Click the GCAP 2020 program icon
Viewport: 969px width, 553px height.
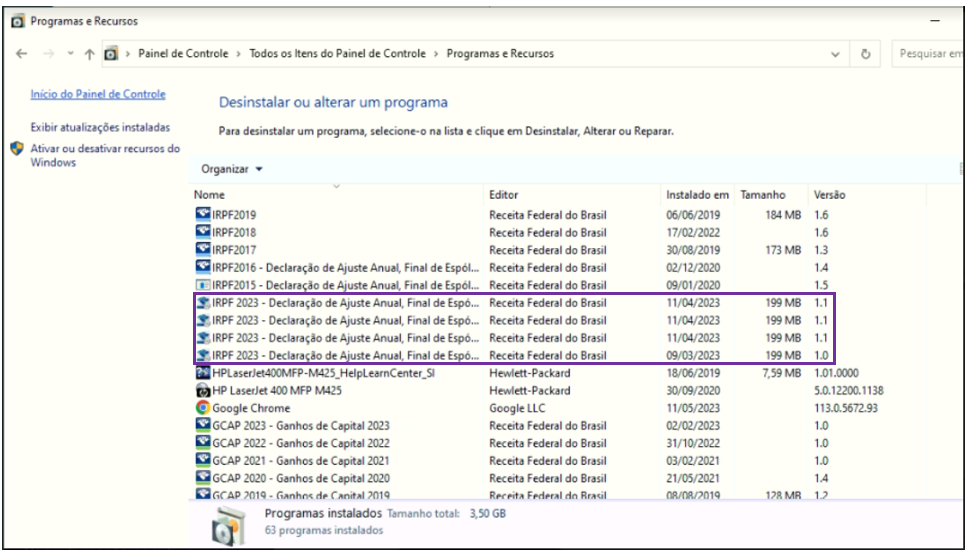203,478
